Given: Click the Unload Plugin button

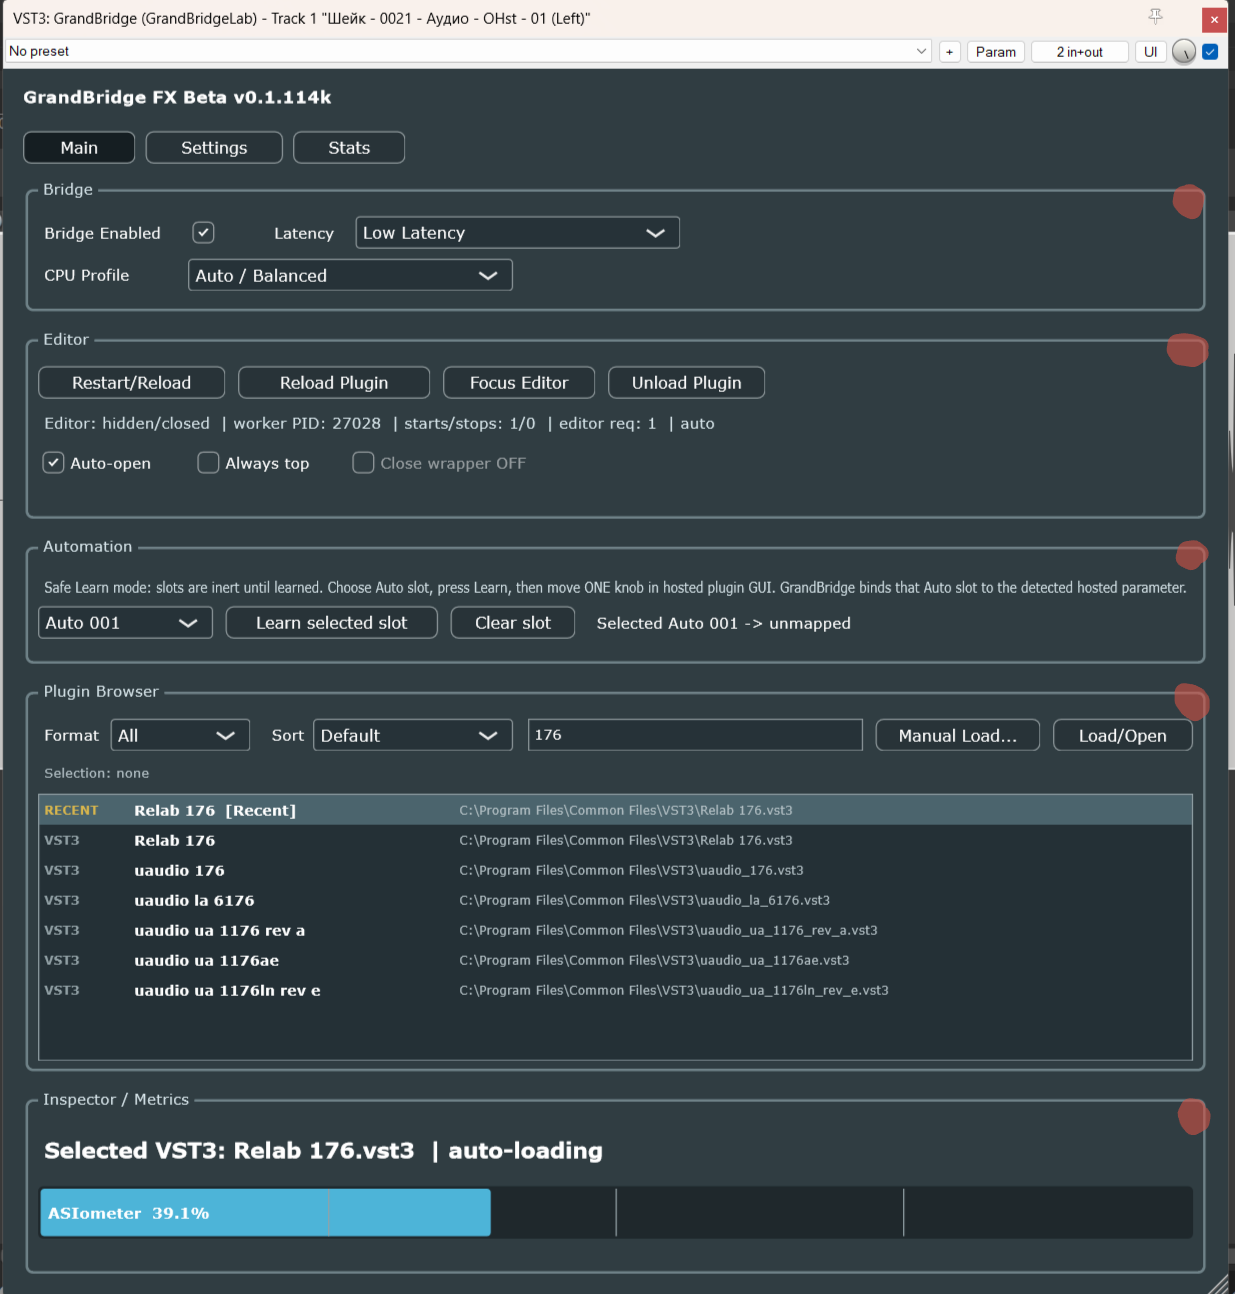Looking at the screenshot, I should click(x=687, y=383).
